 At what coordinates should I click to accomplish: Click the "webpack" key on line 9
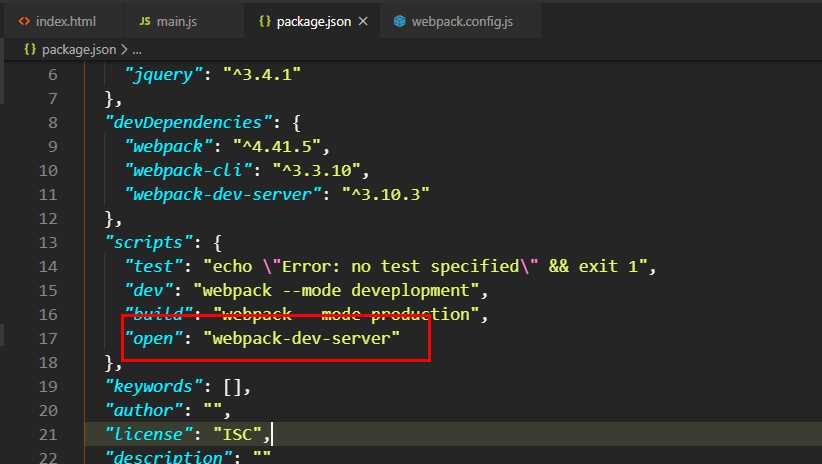pyautogui.click(x=169, y=147)
